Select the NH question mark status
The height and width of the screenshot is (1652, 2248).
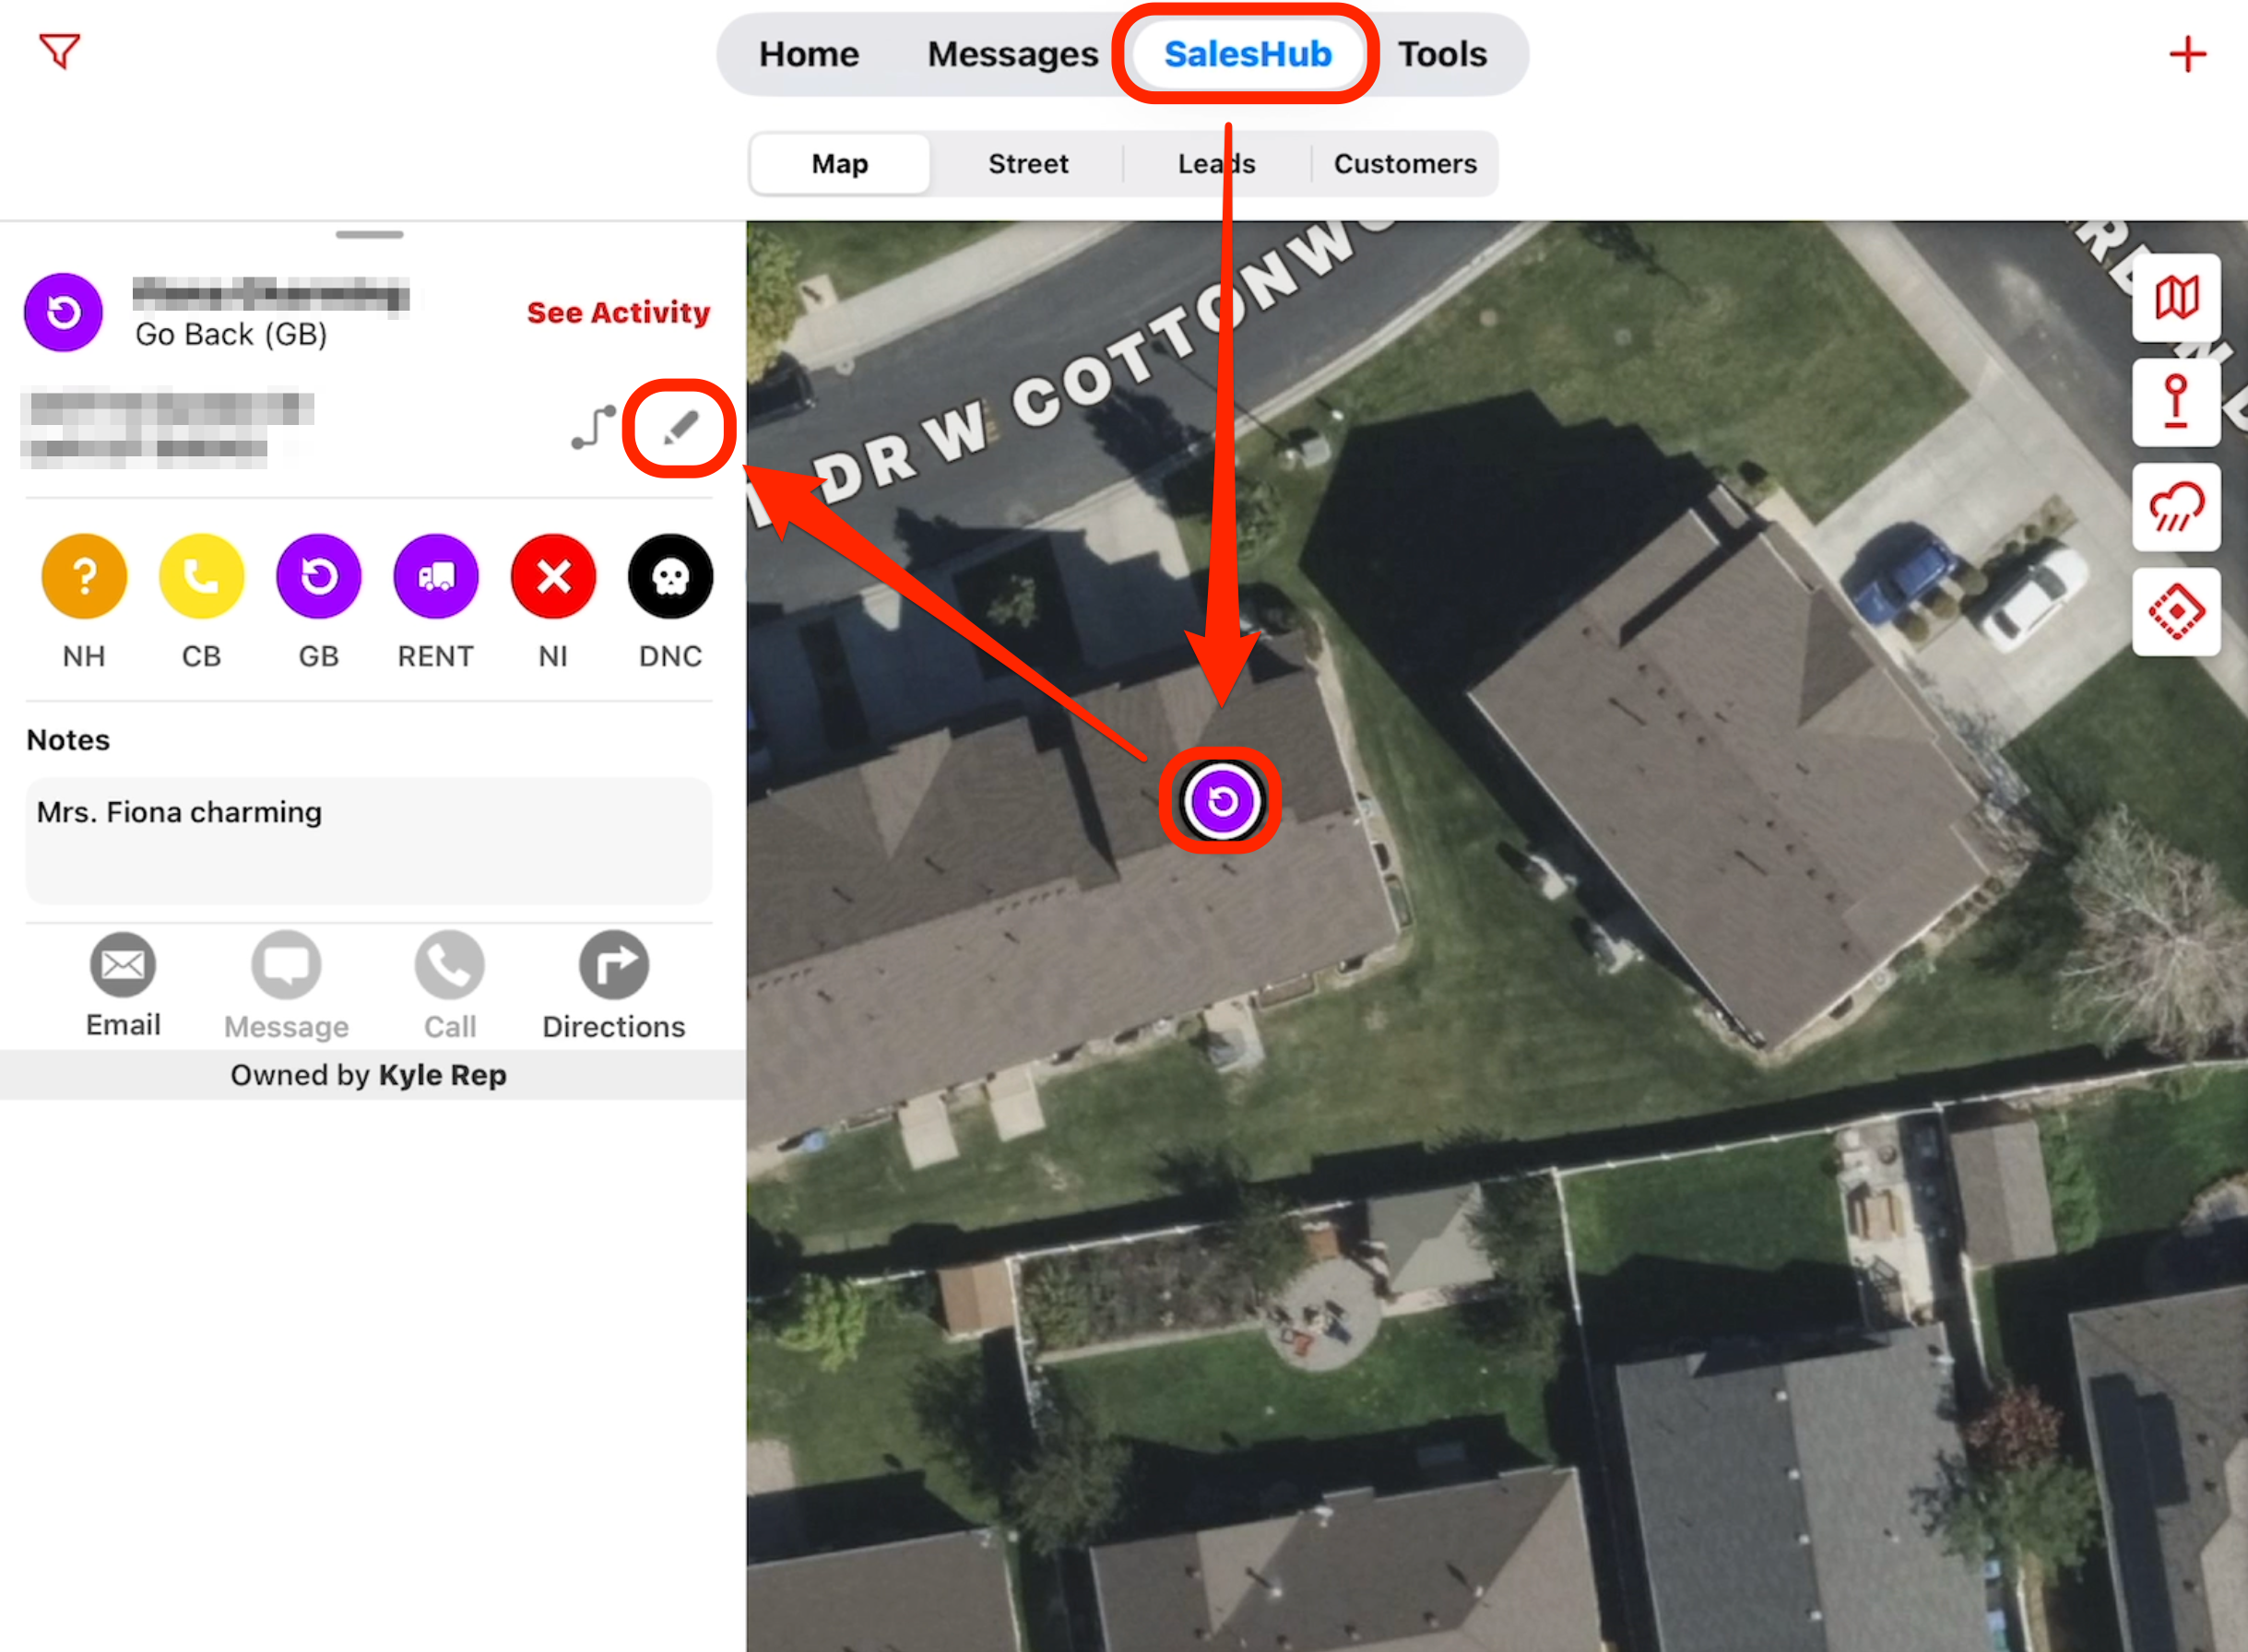pos(84,577)
